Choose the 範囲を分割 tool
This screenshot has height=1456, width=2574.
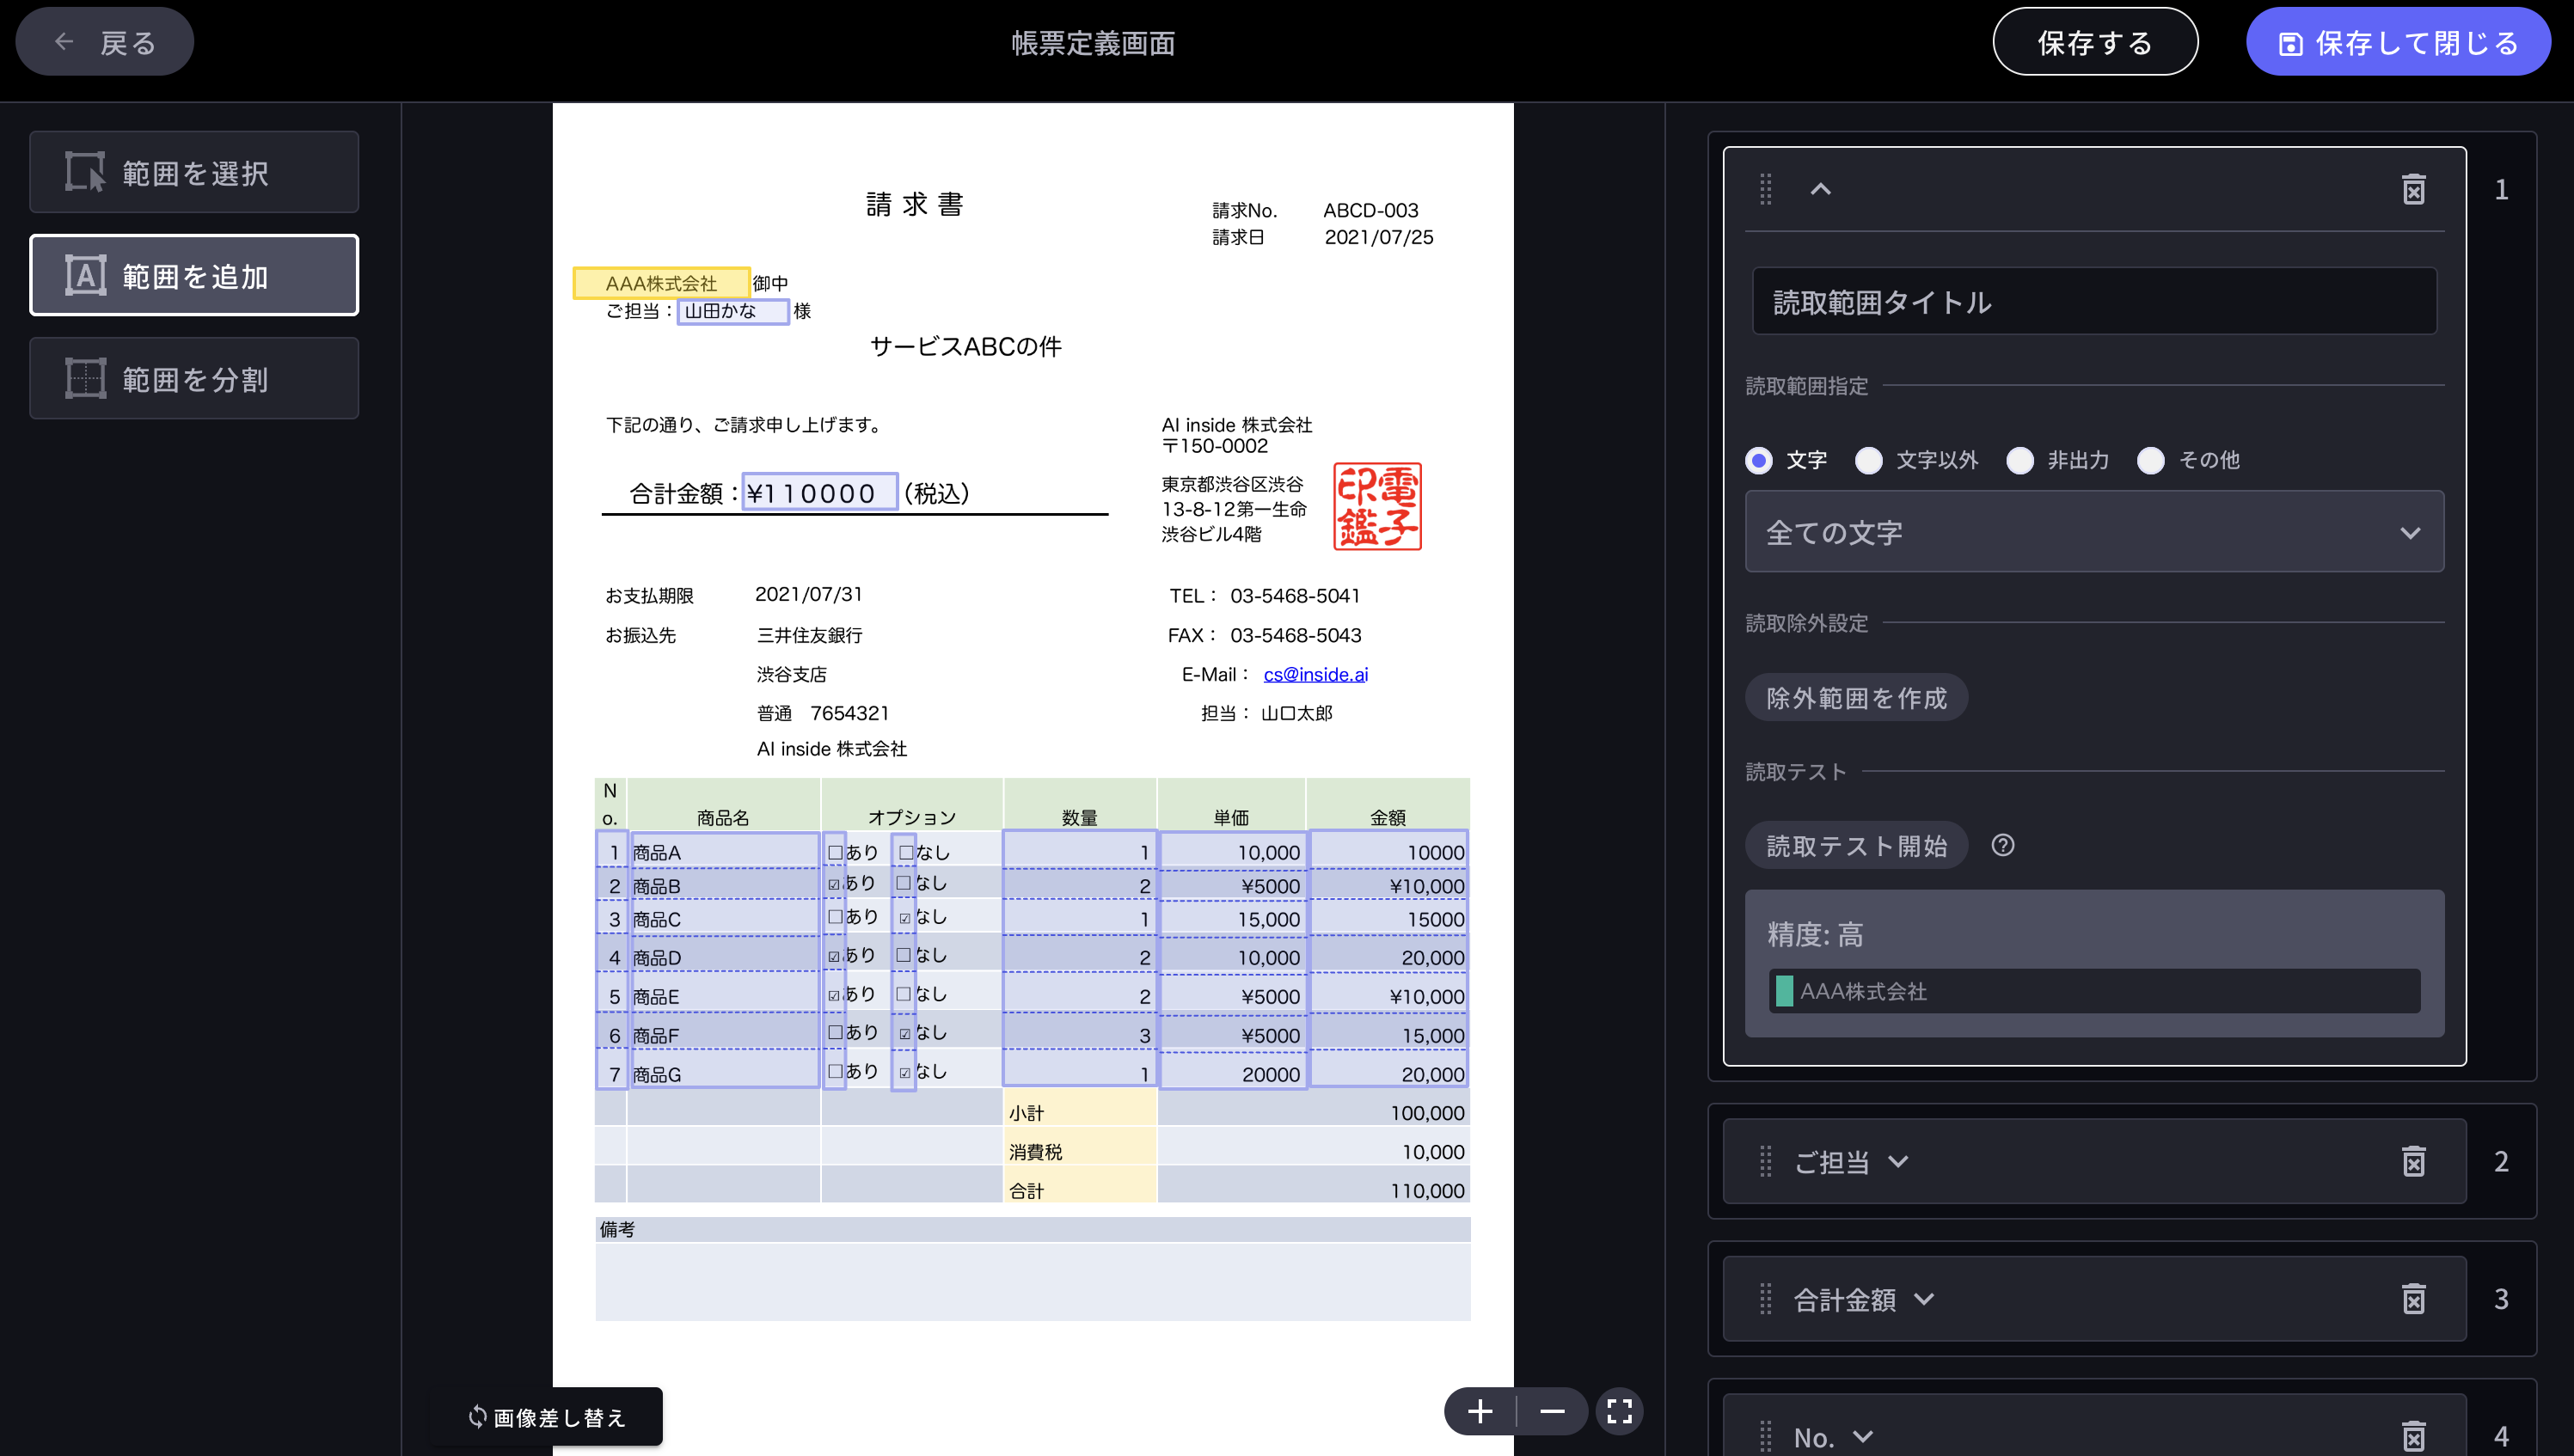[x=194, y=378]
